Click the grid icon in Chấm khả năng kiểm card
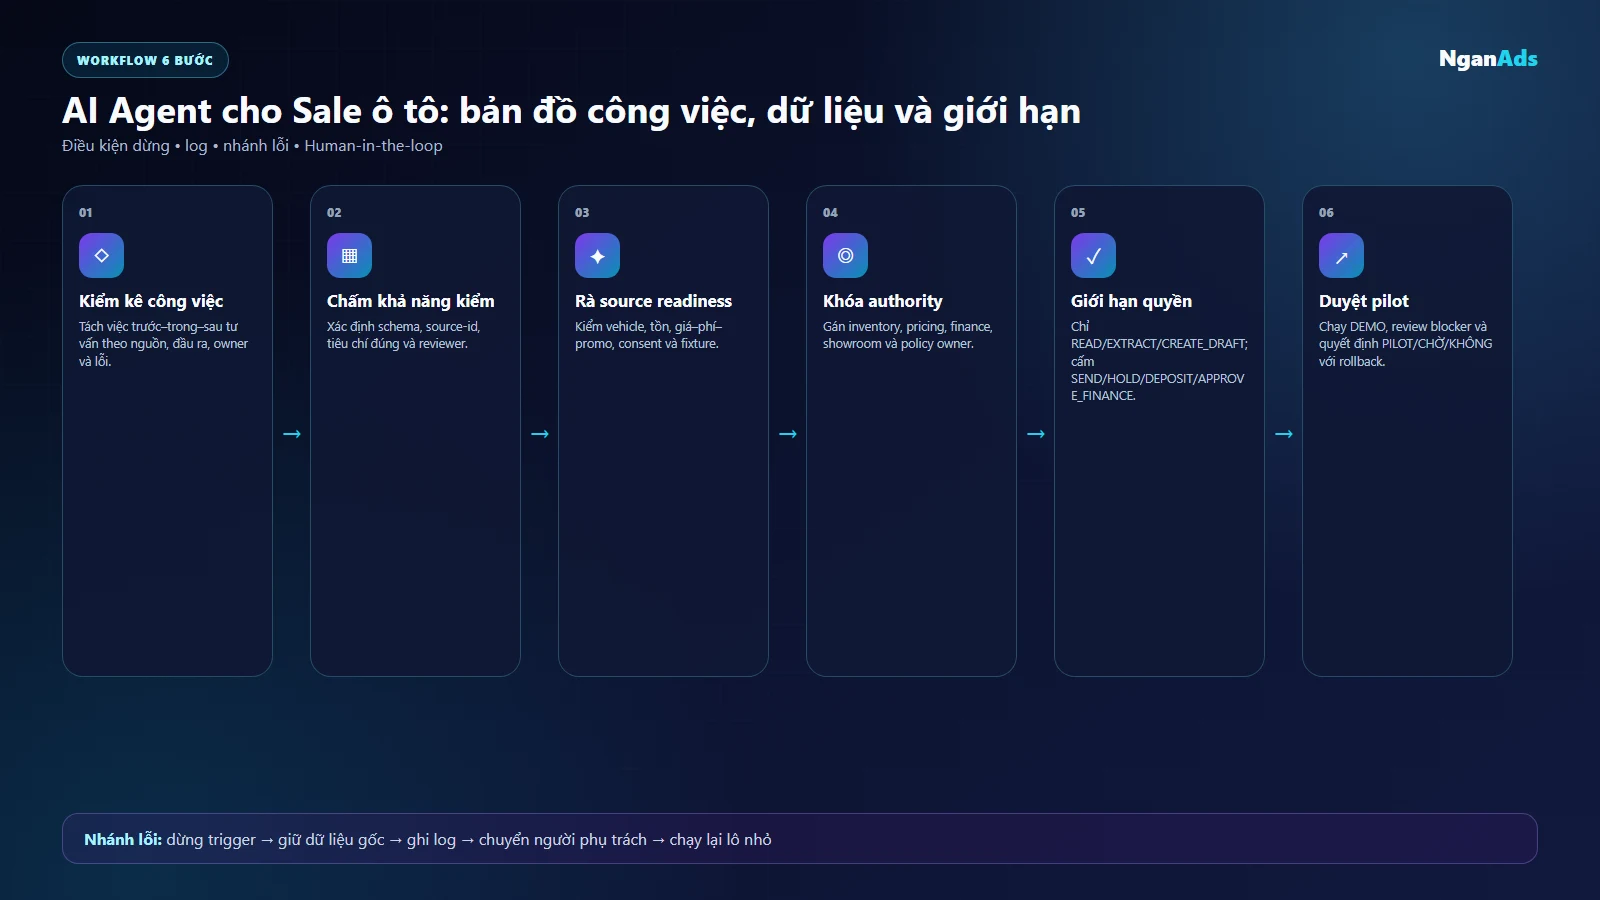Screen dimensions: 1600x900 click(349, 255)
